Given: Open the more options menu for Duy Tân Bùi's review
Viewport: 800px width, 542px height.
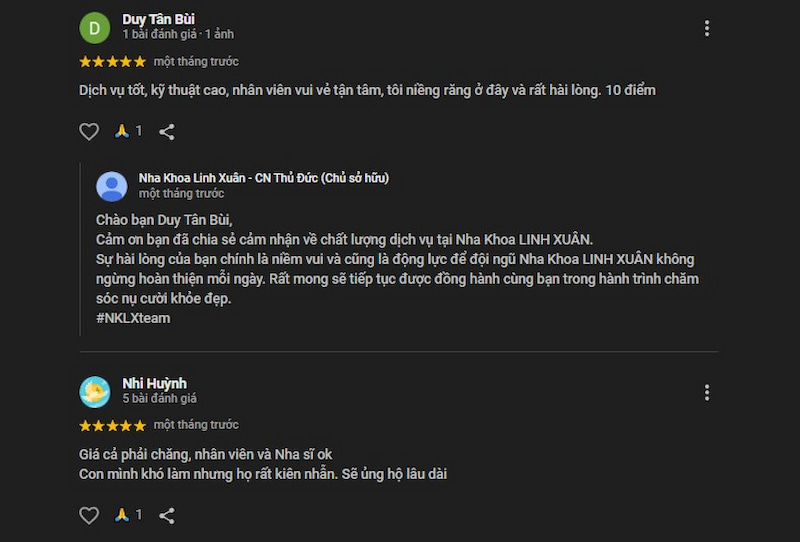Looking at the screenshot, I should click(707, 28).
